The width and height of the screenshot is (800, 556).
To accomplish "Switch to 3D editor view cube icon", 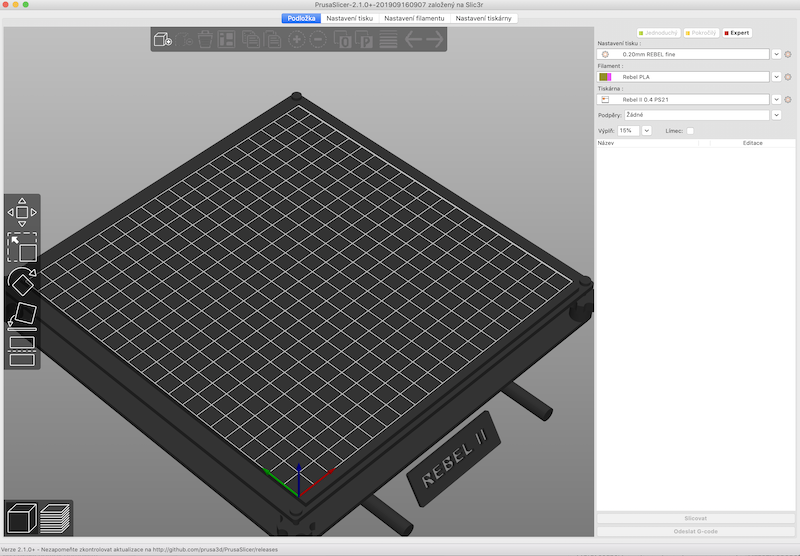I will [21, 519].
